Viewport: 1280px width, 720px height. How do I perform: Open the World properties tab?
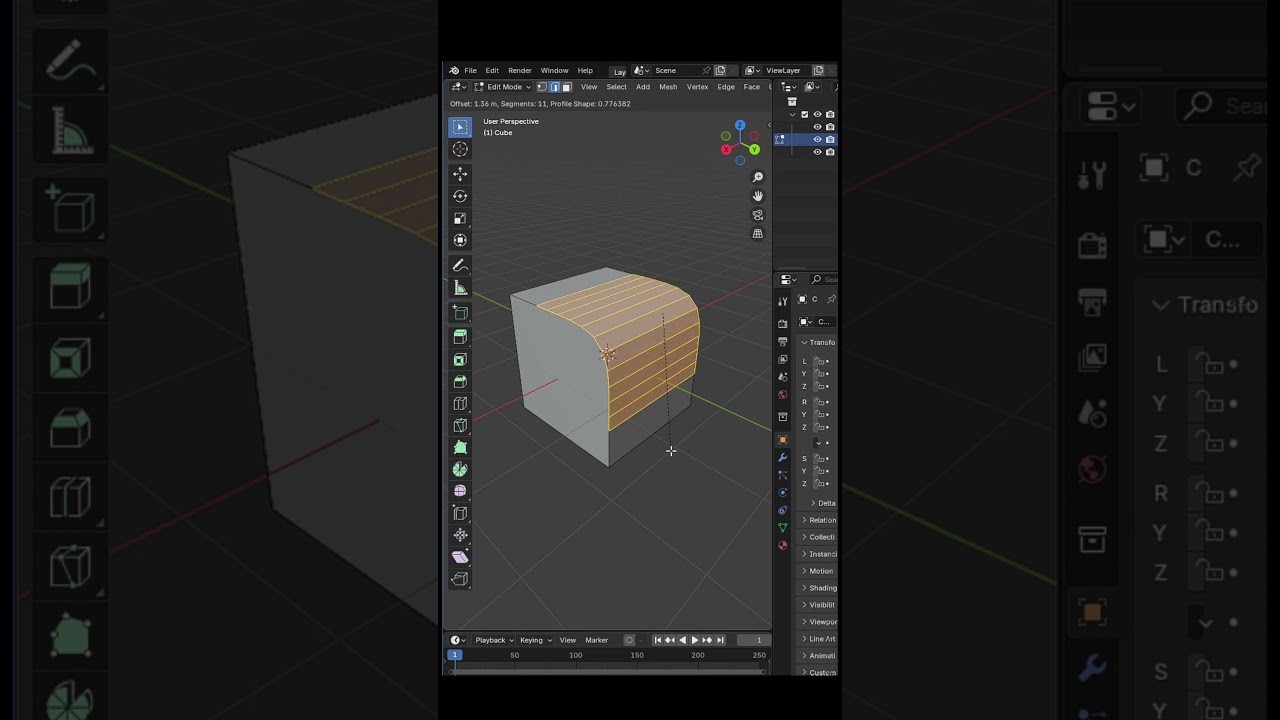pyautogui.click(x=783, y=394)
